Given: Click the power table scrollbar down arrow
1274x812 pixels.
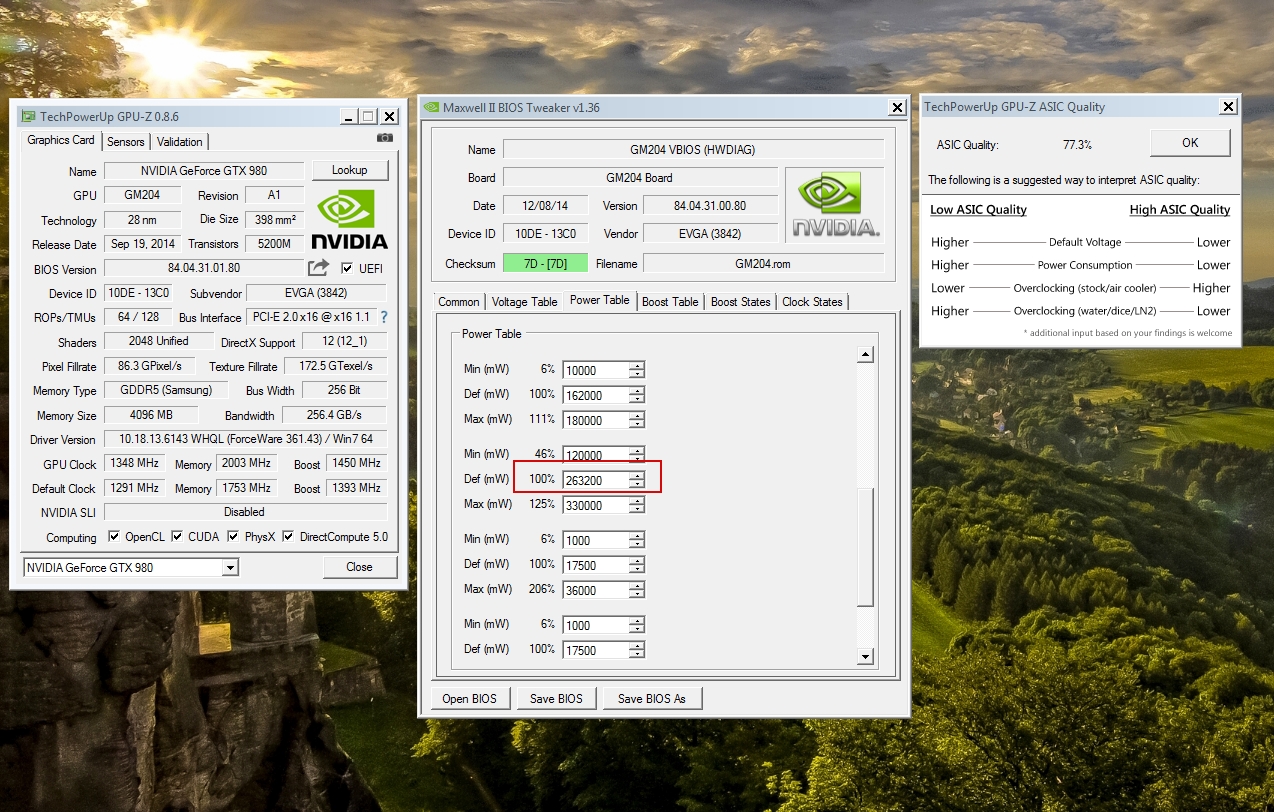Looking at the screenshot, I should pyautogui.click(x=866, y=657).
